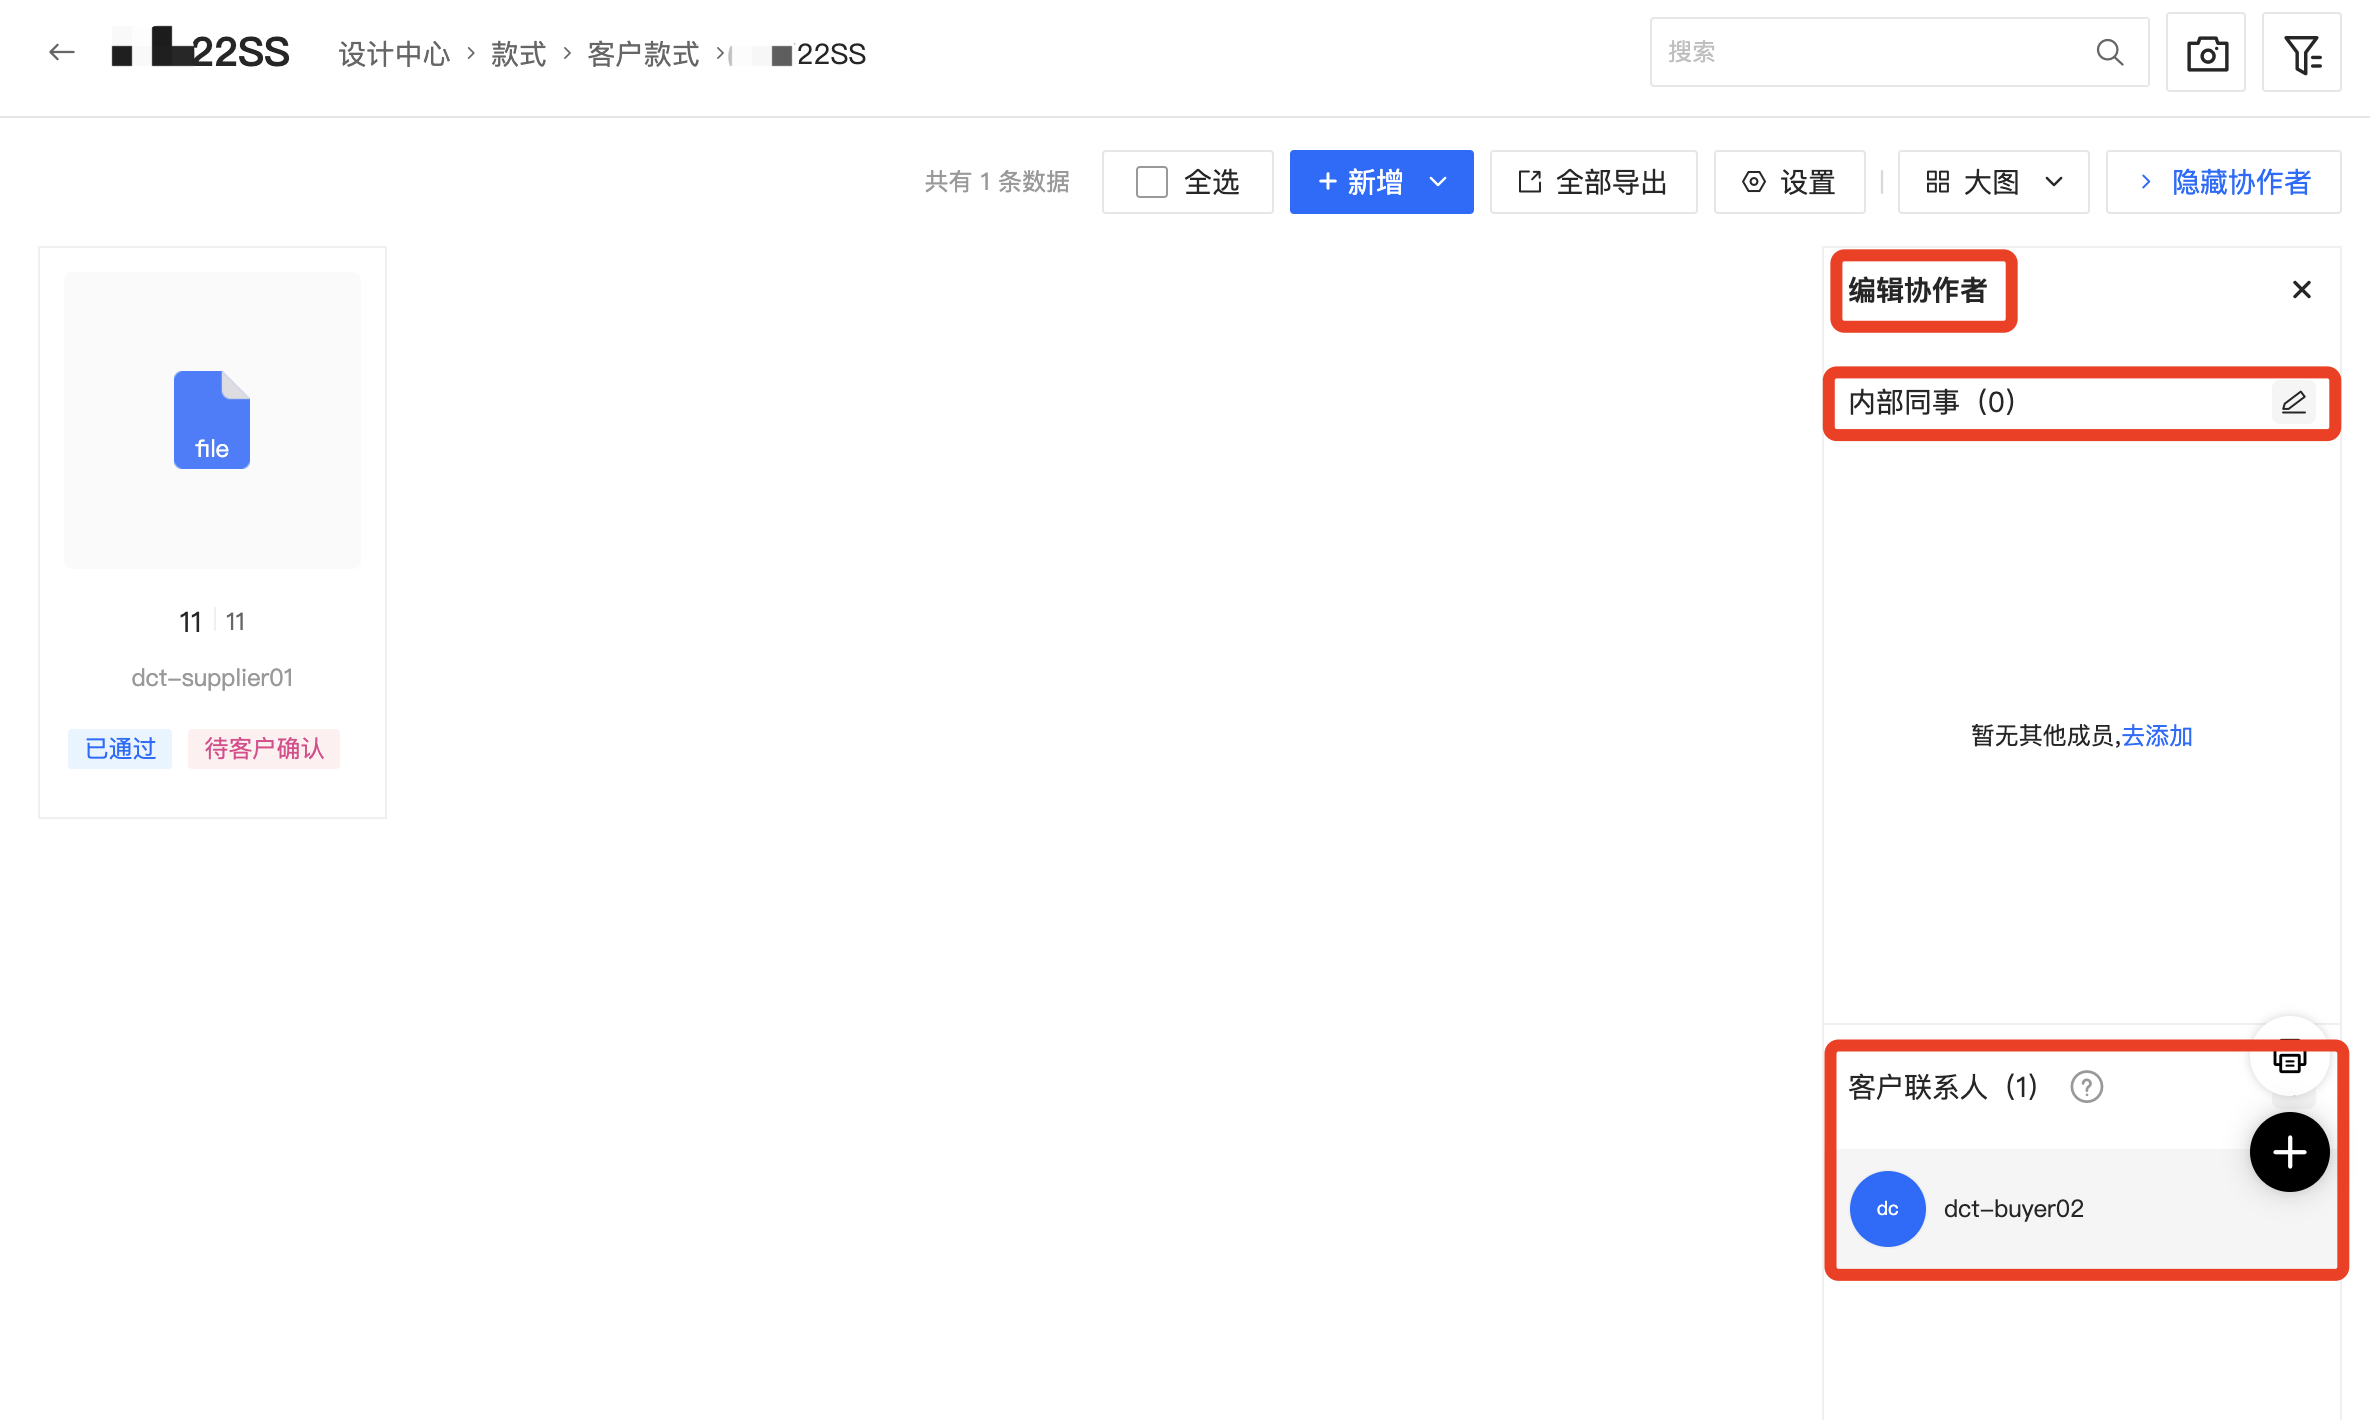Open camera image search
Screen dimensions: 2370x1420
tap(2206, 53)
